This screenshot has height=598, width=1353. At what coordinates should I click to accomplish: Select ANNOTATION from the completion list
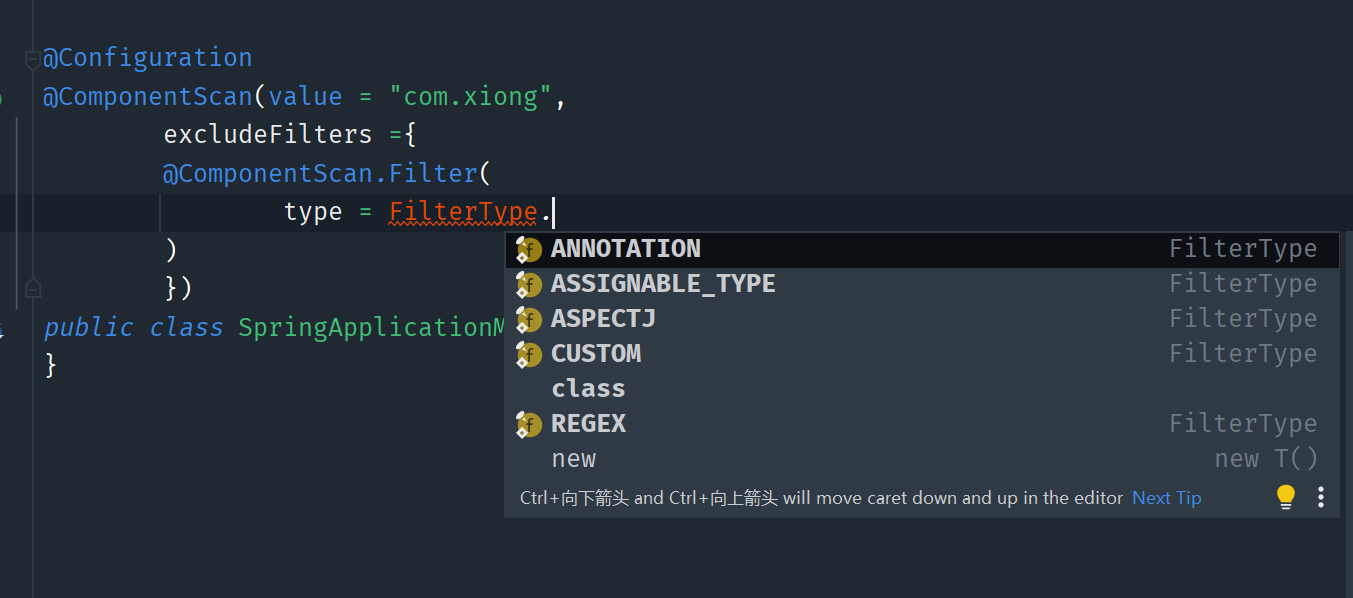921,249
